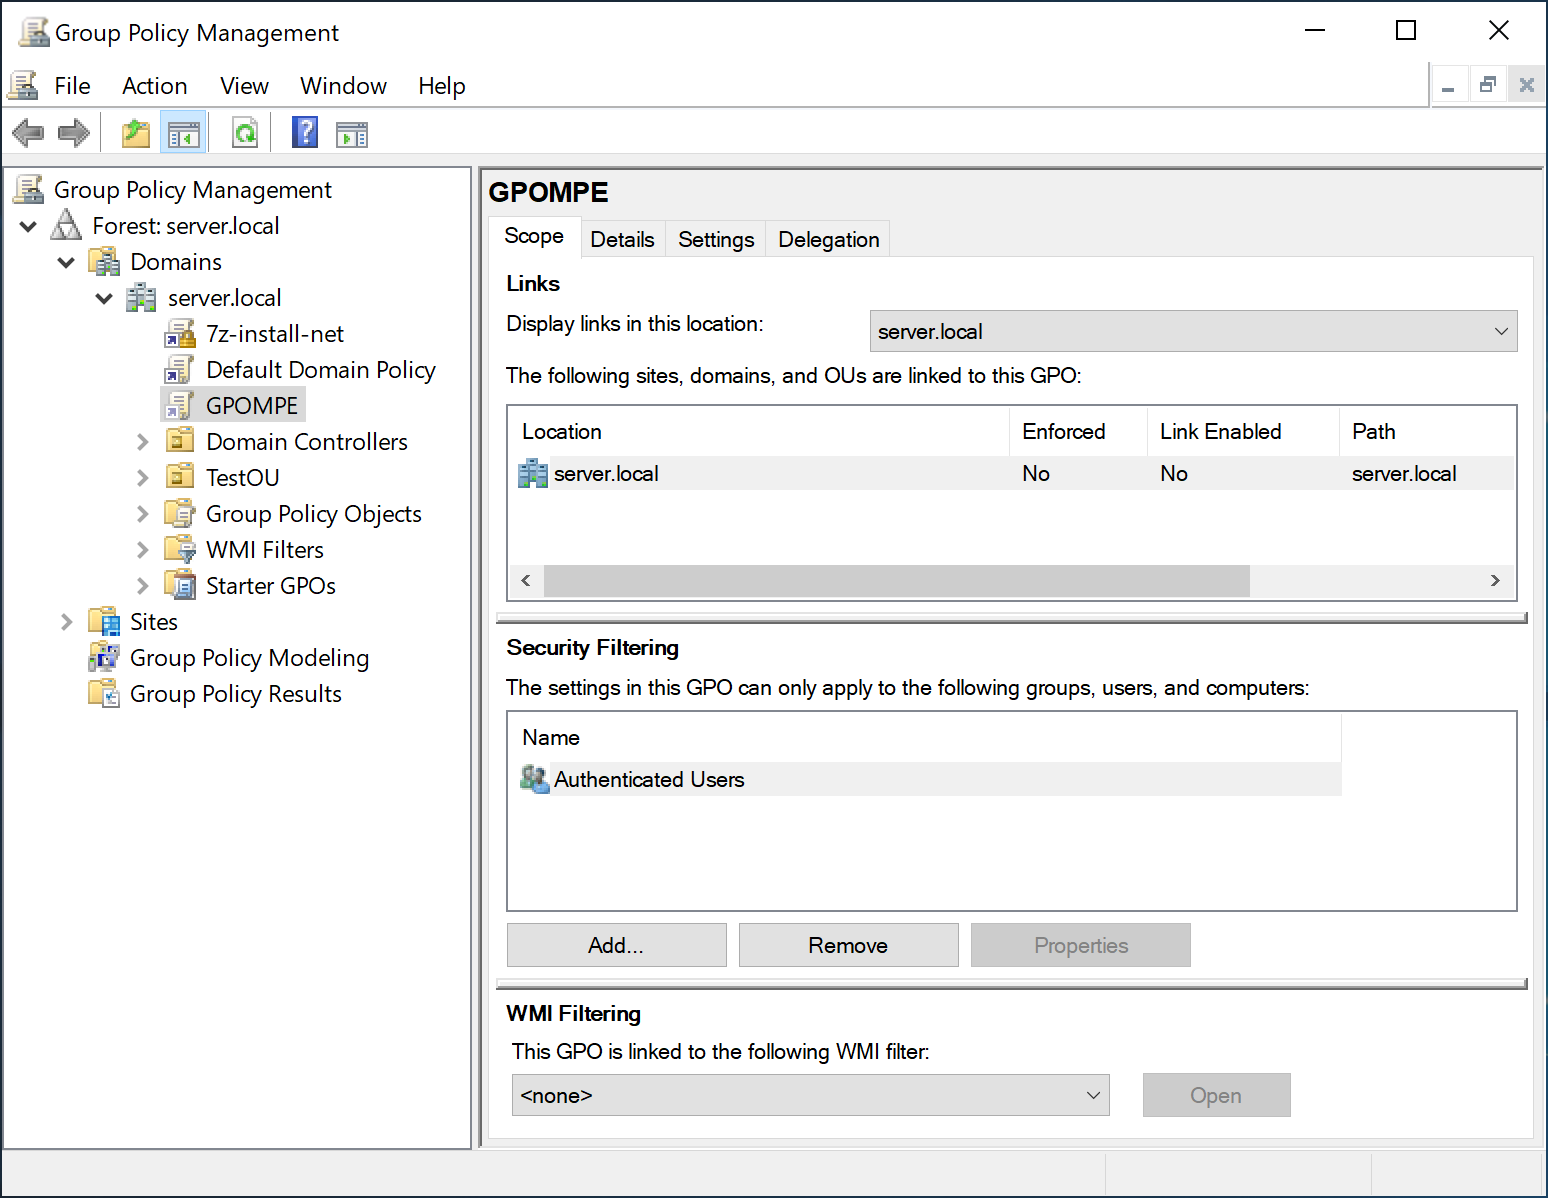This screenshot has height=1198, width=1548.
Task: Toggle Show/Hide Console Tree toolbar icon
Action: [184, 133]
